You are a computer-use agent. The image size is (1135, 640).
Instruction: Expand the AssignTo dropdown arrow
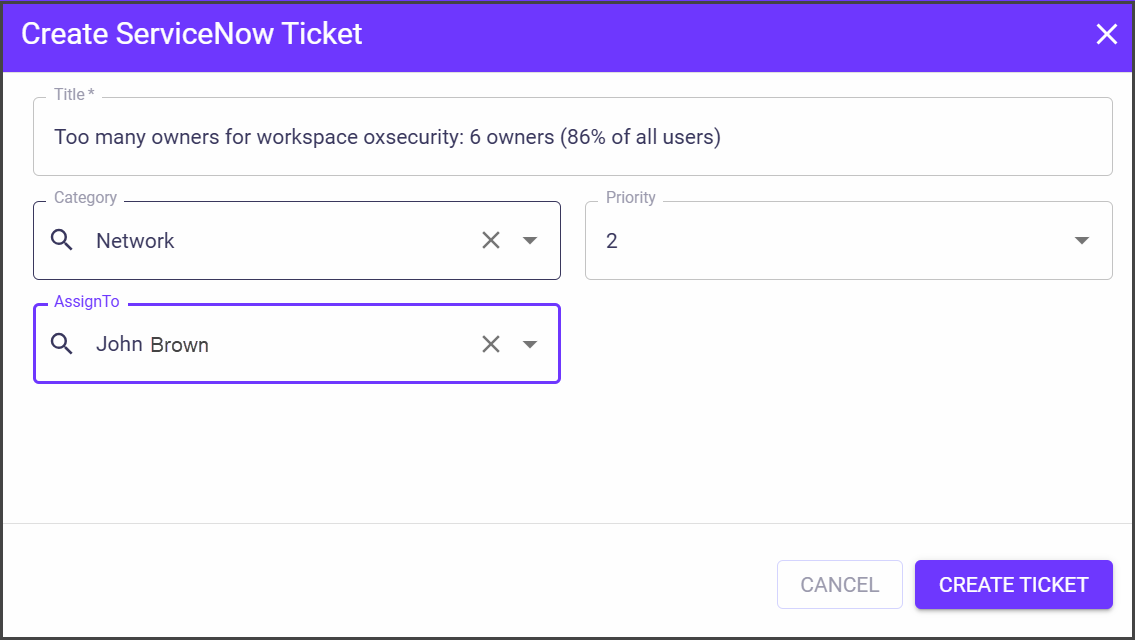[530, 344]
